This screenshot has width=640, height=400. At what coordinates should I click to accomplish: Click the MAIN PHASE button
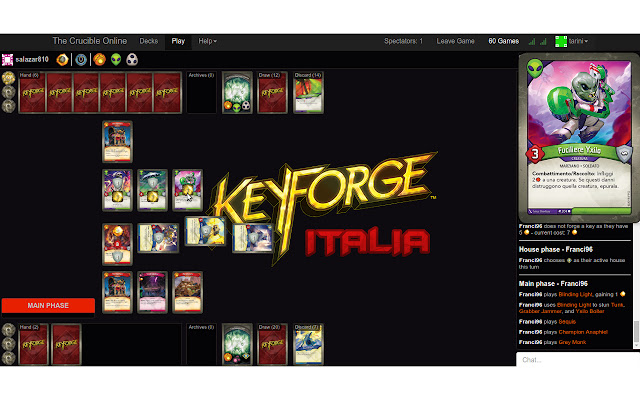pos(48,305)
